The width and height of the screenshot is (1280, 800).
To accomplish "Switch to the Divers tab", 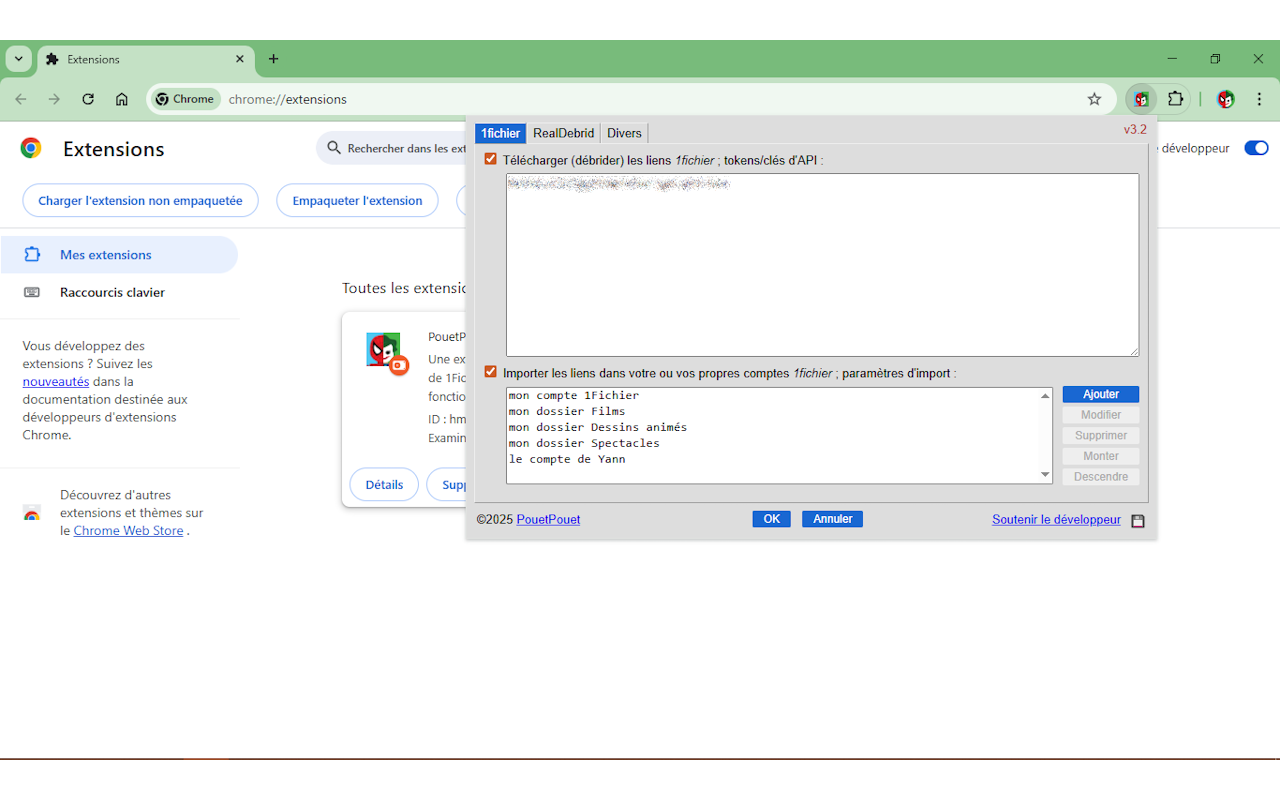I will pos(624,133).
